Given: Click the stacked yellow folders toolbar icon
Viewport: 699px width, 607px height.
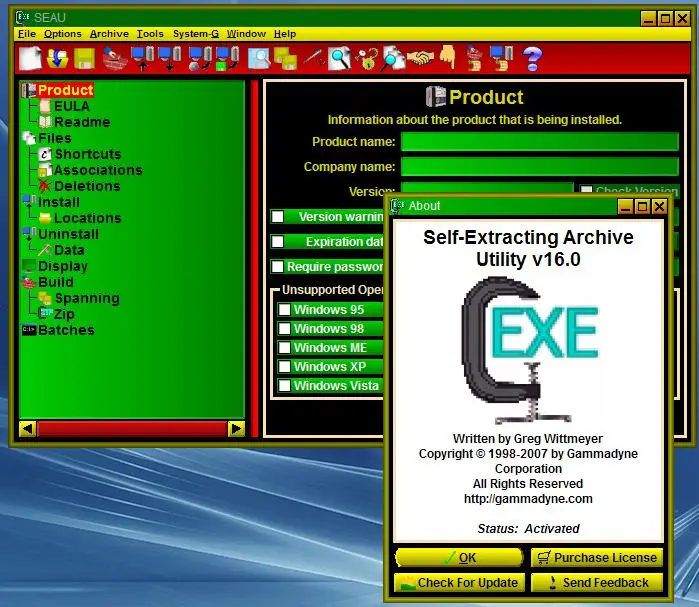Looking at the screenshot, I should pyautogui.click(x=285, y=59).
